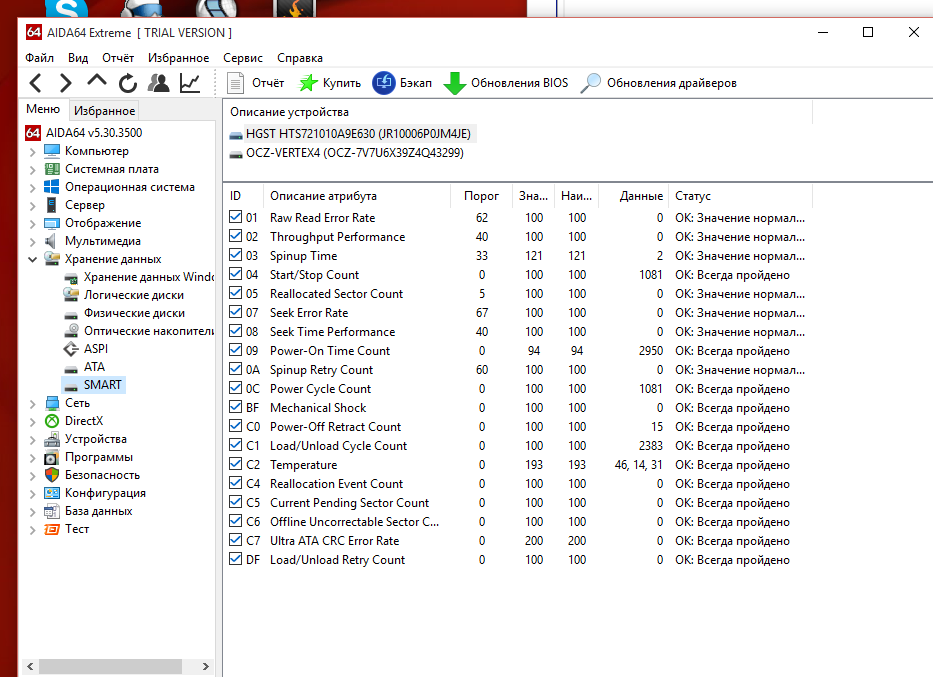This screenshot has height=677, width=933.
Task: Uncheck attribute 05 Reallocated Sector Count
Action: click(x=236, y=293)
